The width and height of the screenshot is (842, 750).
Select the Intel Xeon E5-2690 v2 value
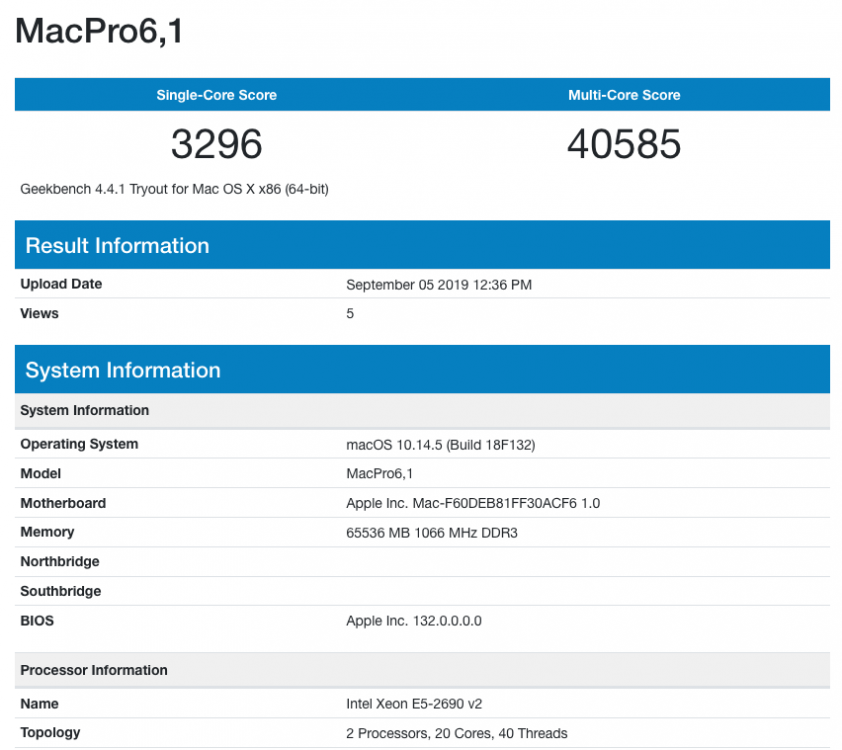tap(414, 704)
